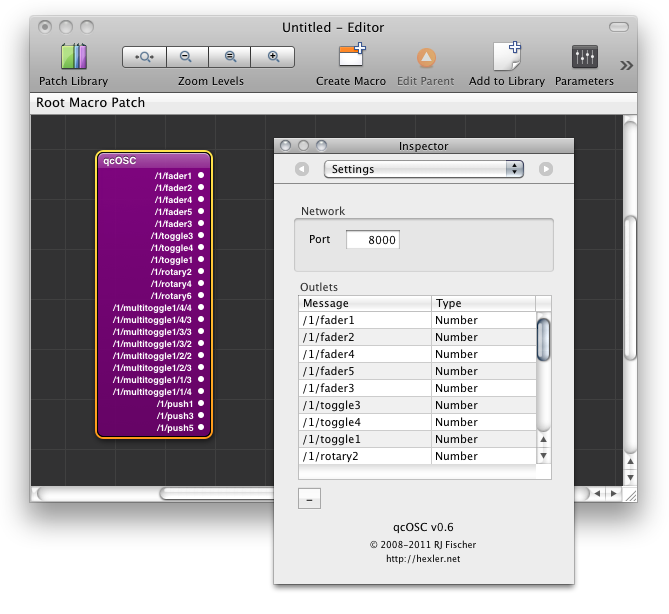Select the /1/fader4 row in Outlets
This screenshot has height=614, width=669.
pos(417,354)
